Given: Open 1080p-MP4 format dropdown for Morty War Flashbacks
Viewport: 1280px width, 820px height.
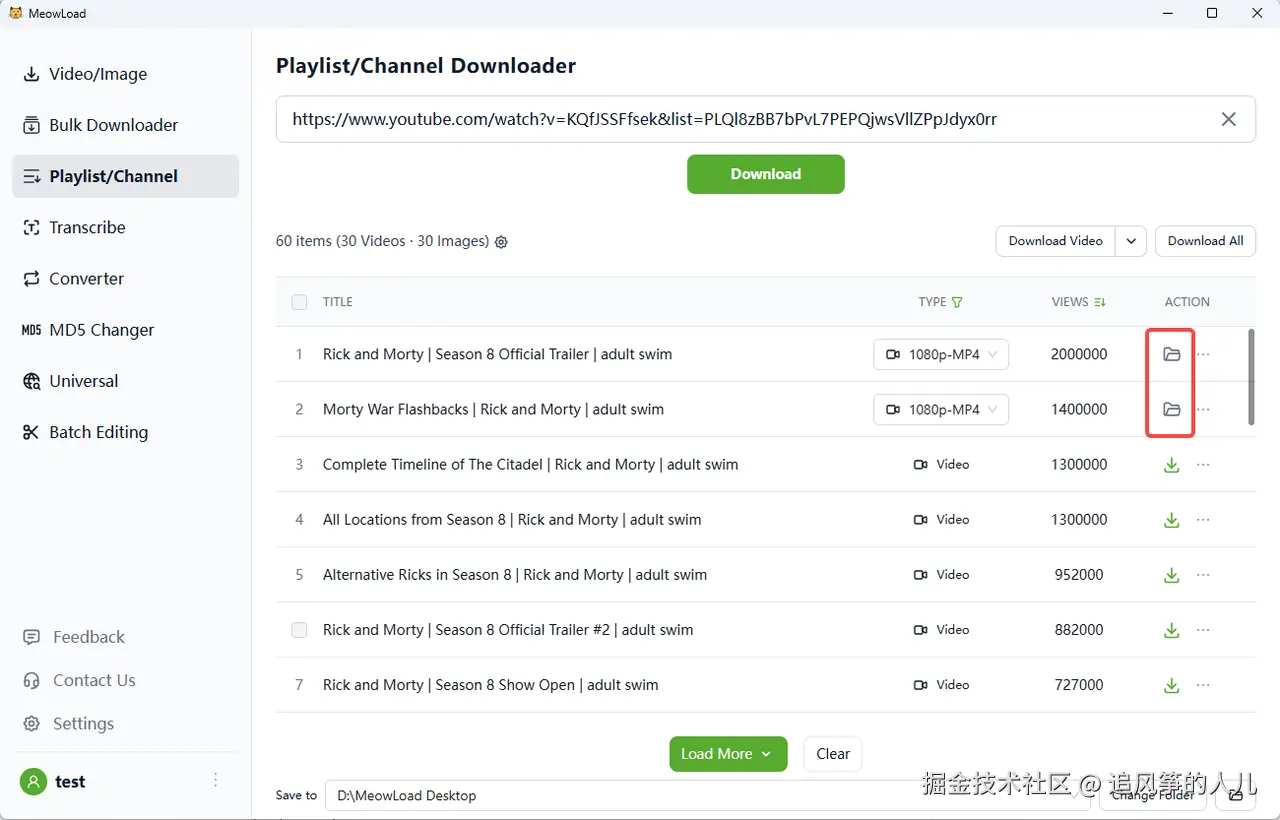Looking at the screenshot, I should click(x=941, y=409).
